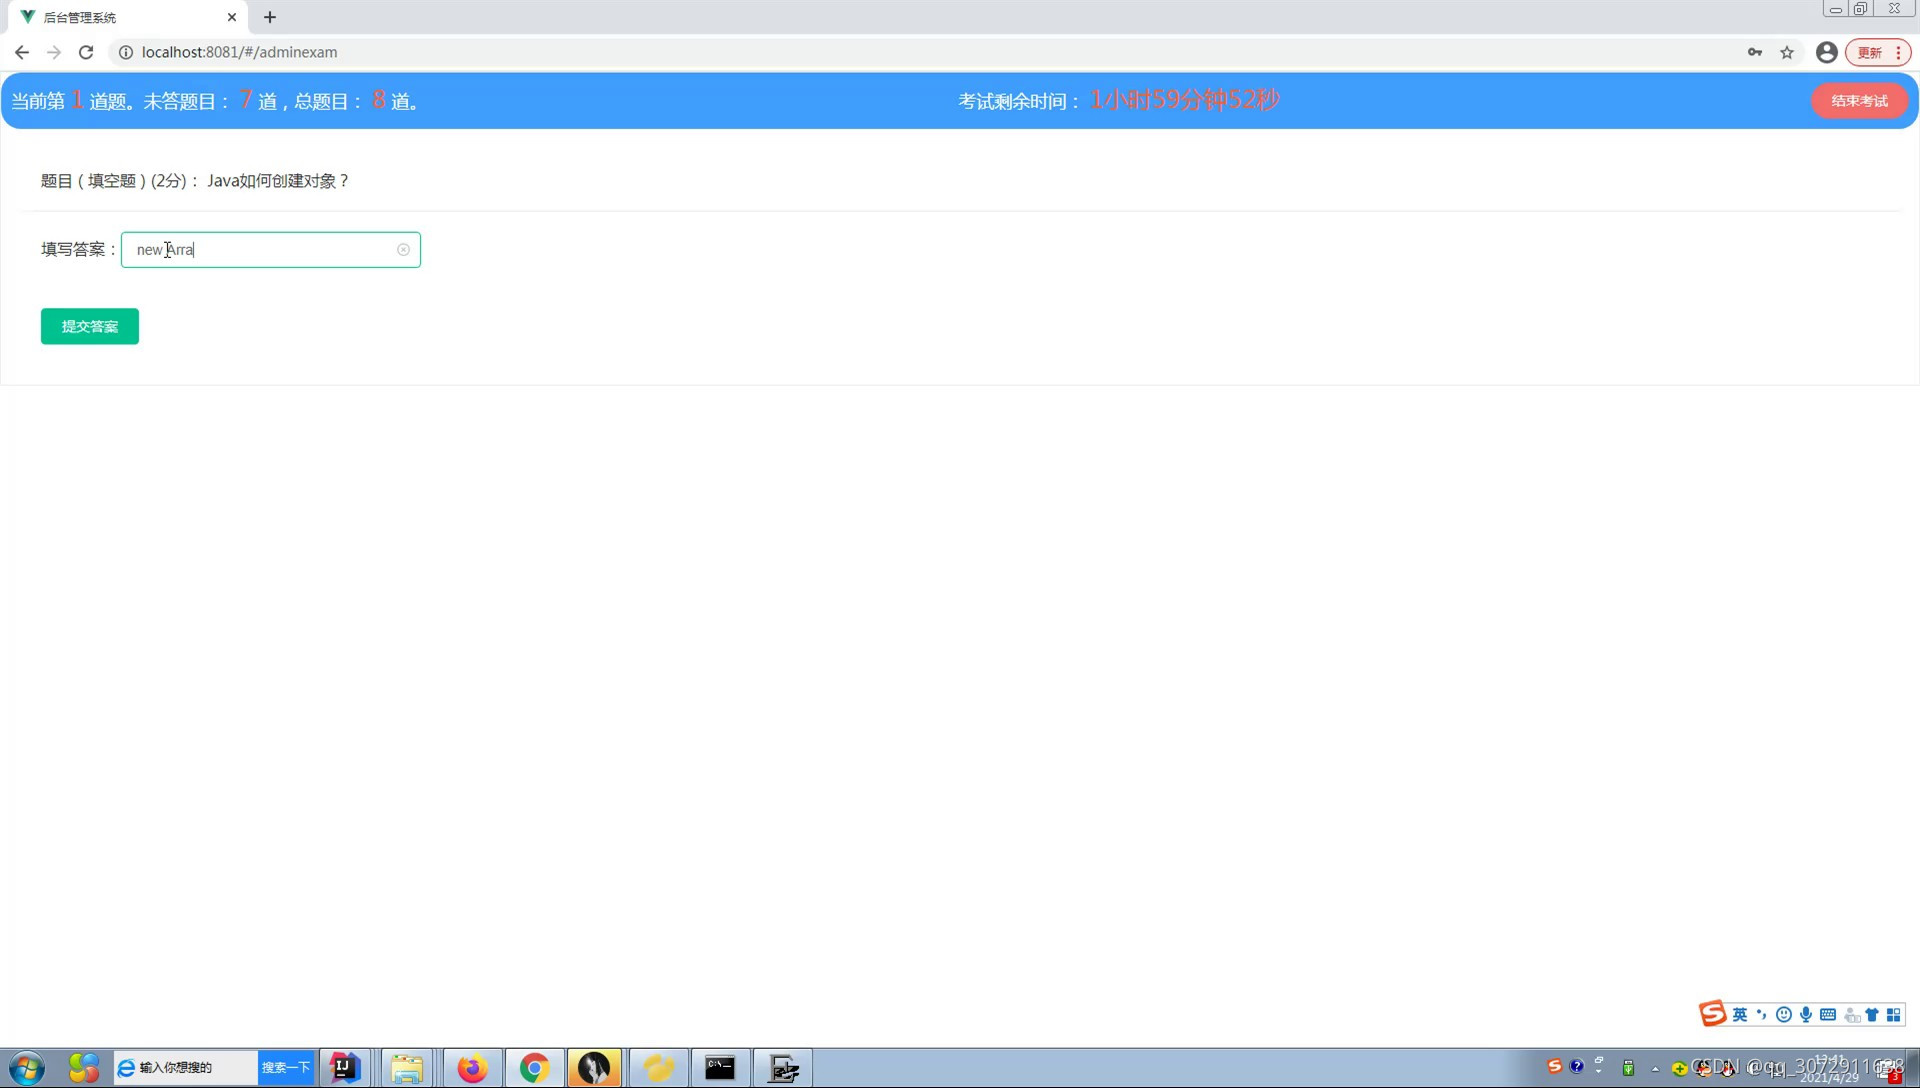Clear the answer input with the clear icon

403,250
